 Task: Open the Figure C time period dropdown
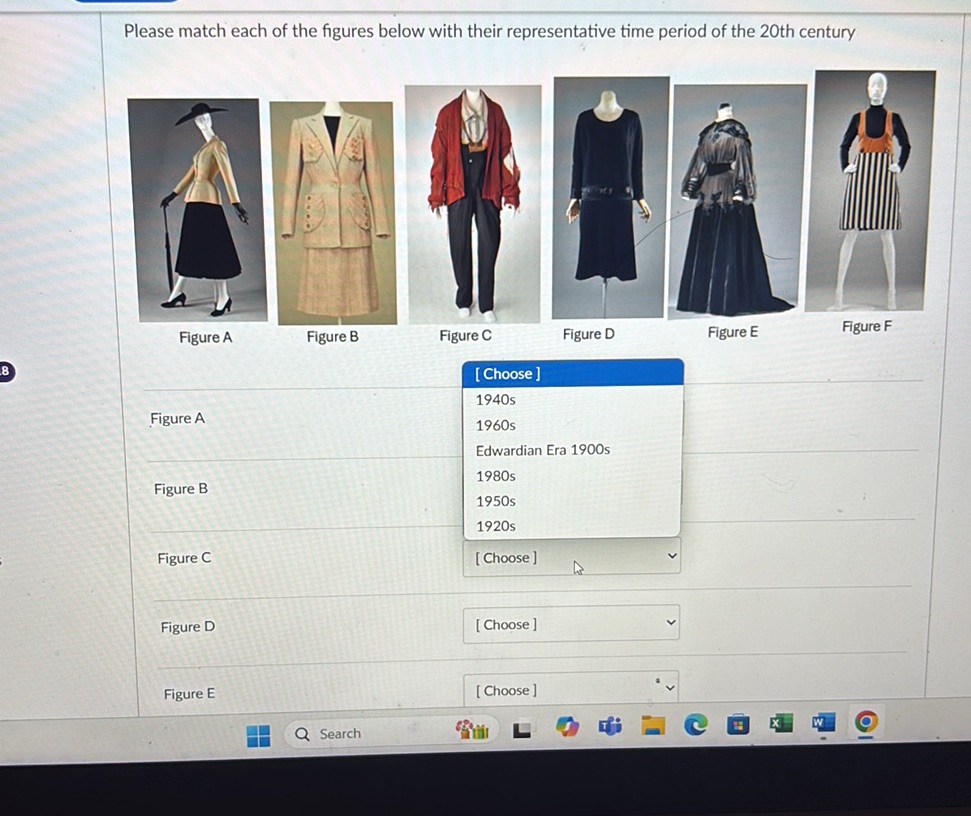pyautogui.click(x=571, y=557)
